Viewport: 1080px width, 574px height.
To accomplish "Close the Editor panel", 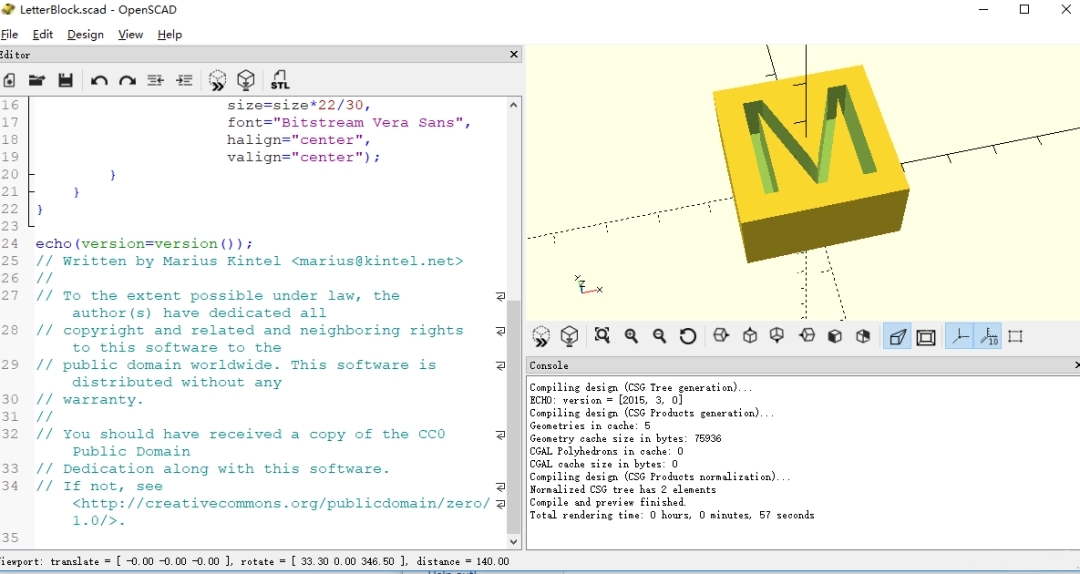I will 514,54.
